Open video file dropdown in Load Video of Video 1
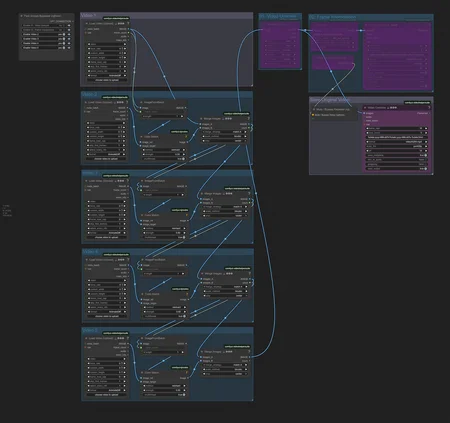The height and width of the screenshot is (423, 450). coord(107,44)
